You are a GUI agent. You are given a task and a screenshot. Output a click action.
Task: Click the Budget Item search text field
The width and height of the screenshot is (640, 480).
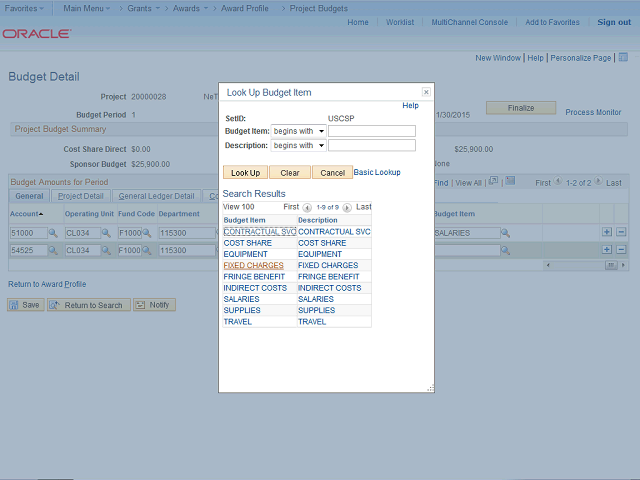(371, 131)
